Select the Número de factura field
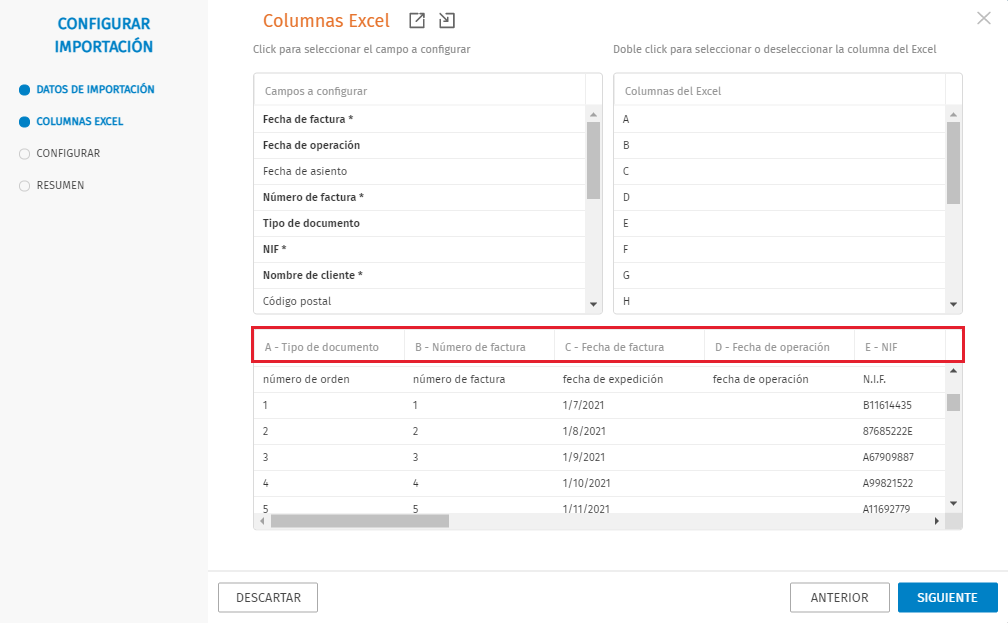The image size is (1008, 623). [420, 197]
